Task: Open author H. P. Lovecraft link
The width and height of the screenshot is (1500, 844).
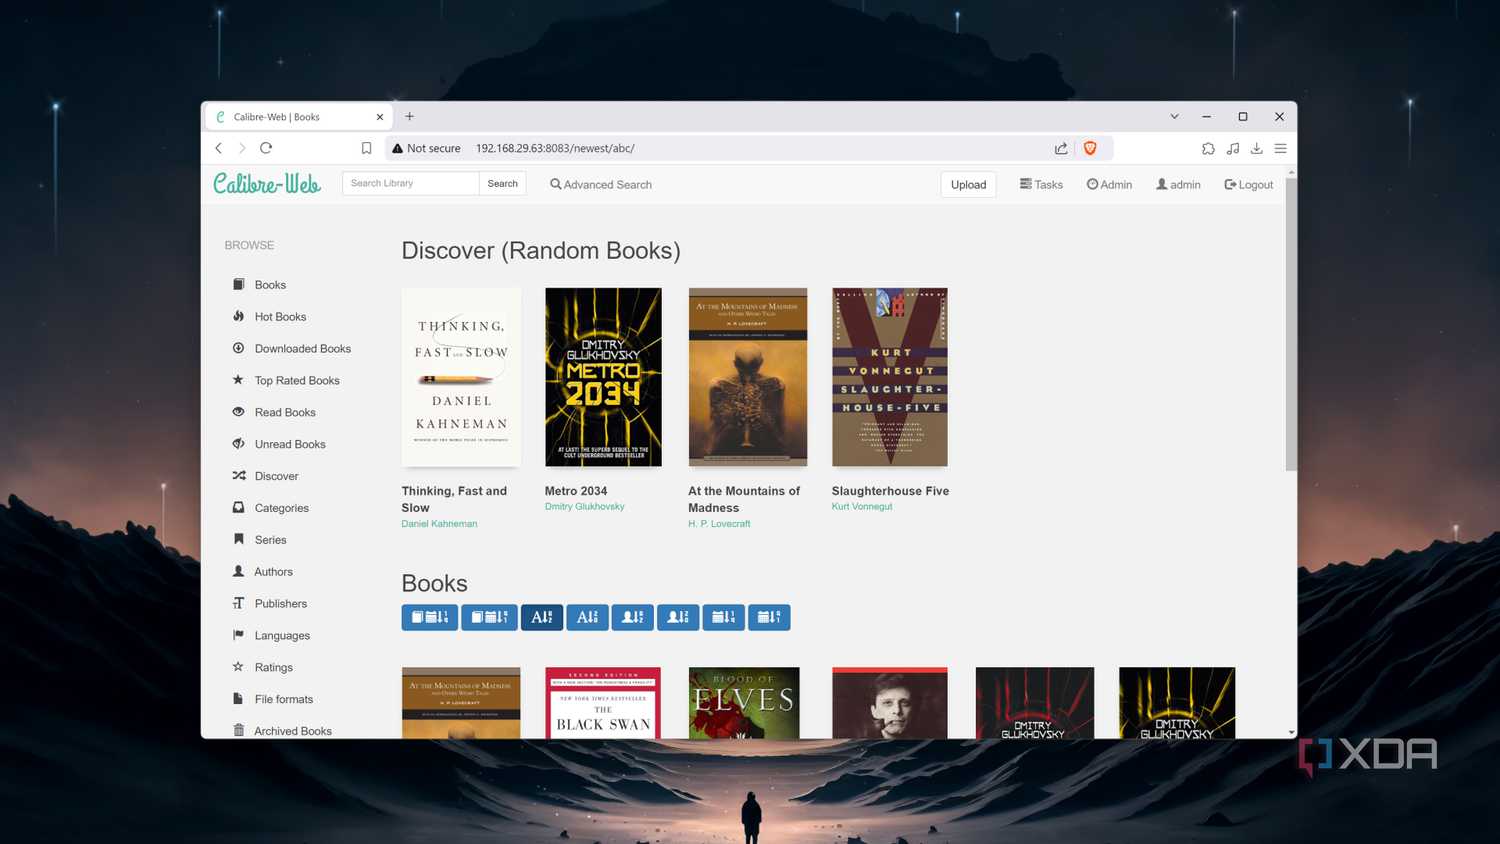Action: pos(719,524)
